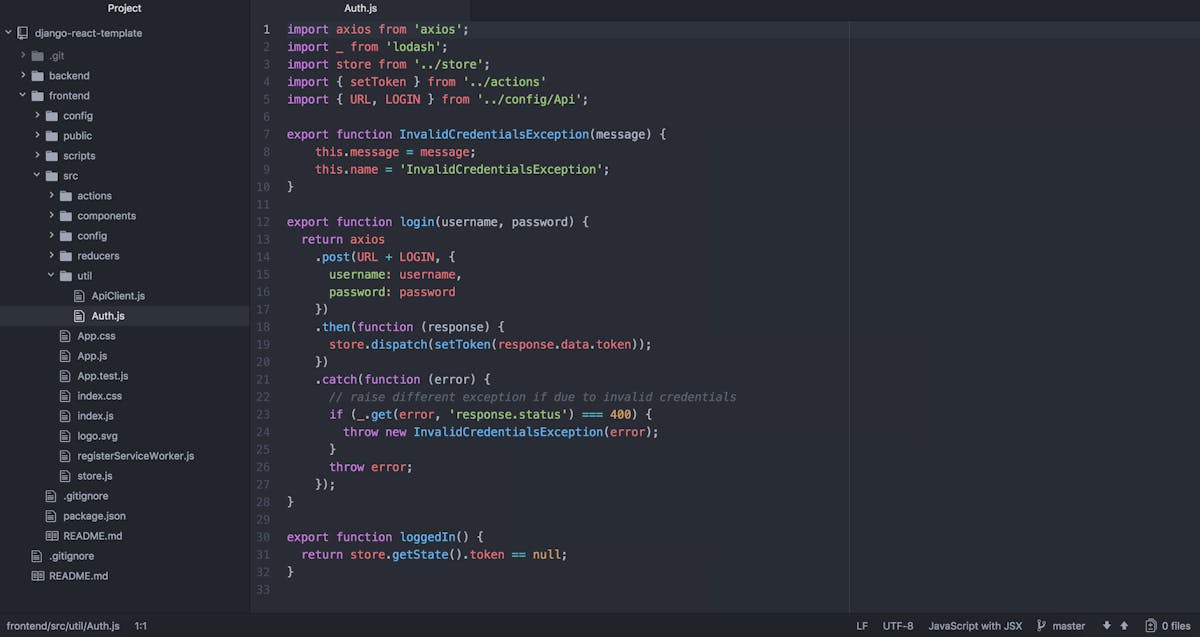Viewport: 1200px width, 637px height.
Task: Click the git branch icon beside master
Action: click(1041, 626)
